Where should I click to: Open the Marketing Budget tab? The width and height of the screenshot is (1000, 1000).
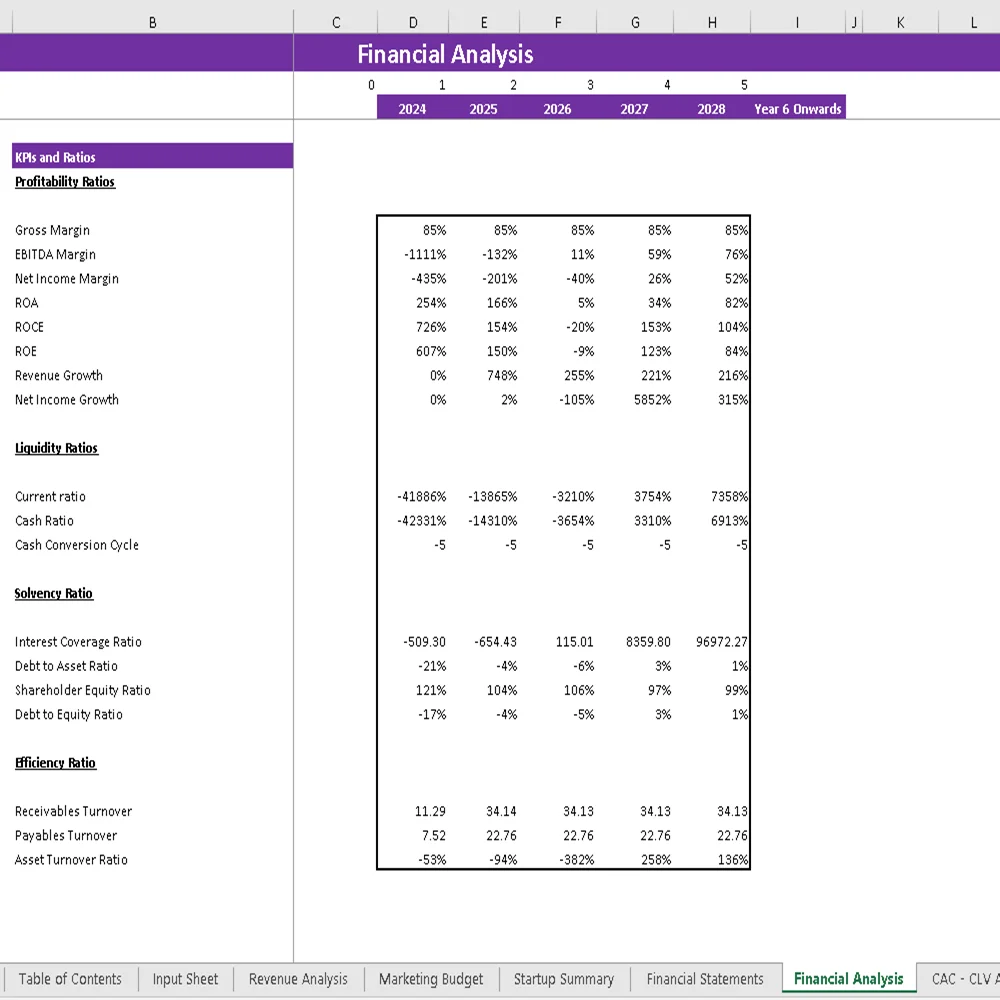tap(431, 979)
